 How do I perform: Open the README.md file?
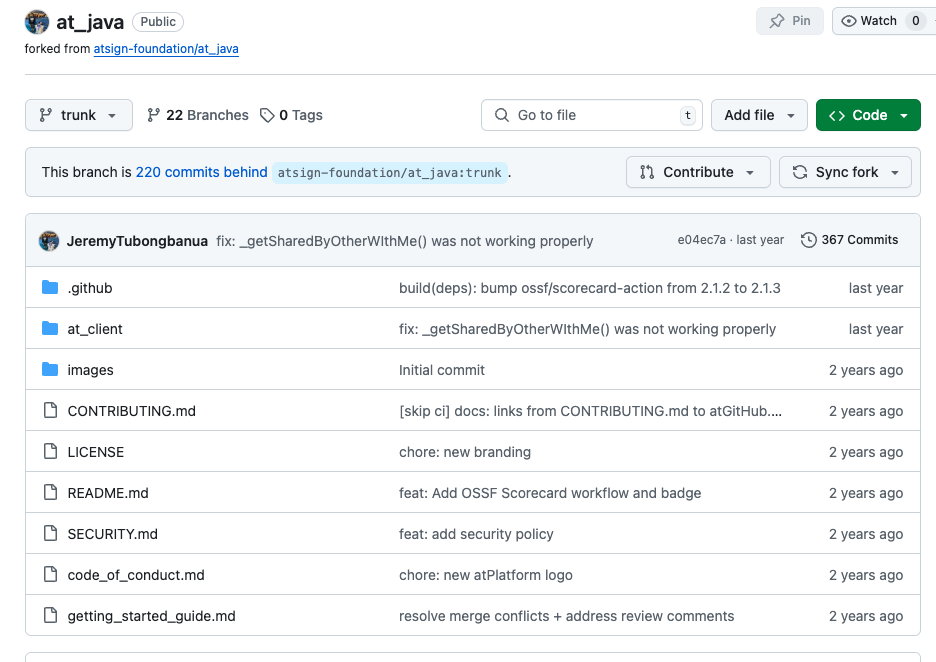coord(108,494)
